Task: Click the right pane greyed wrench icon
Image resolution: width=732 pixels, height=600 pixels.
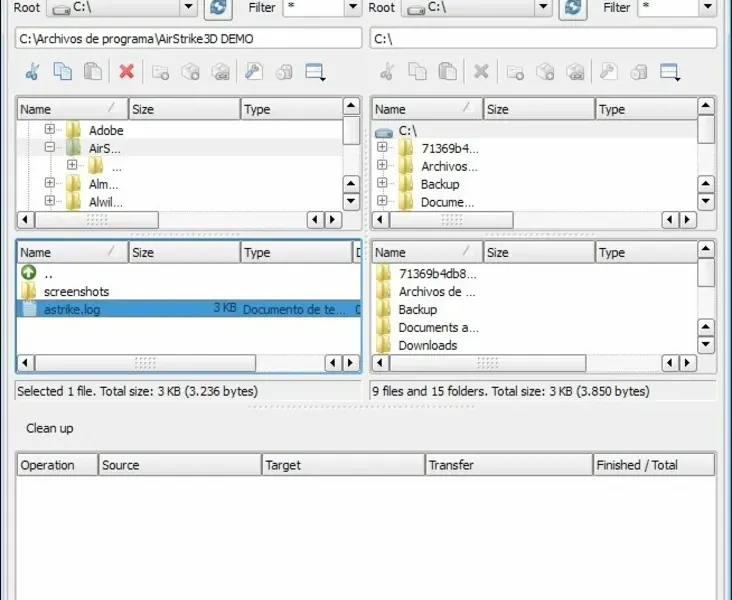Action: pos(609,72)
